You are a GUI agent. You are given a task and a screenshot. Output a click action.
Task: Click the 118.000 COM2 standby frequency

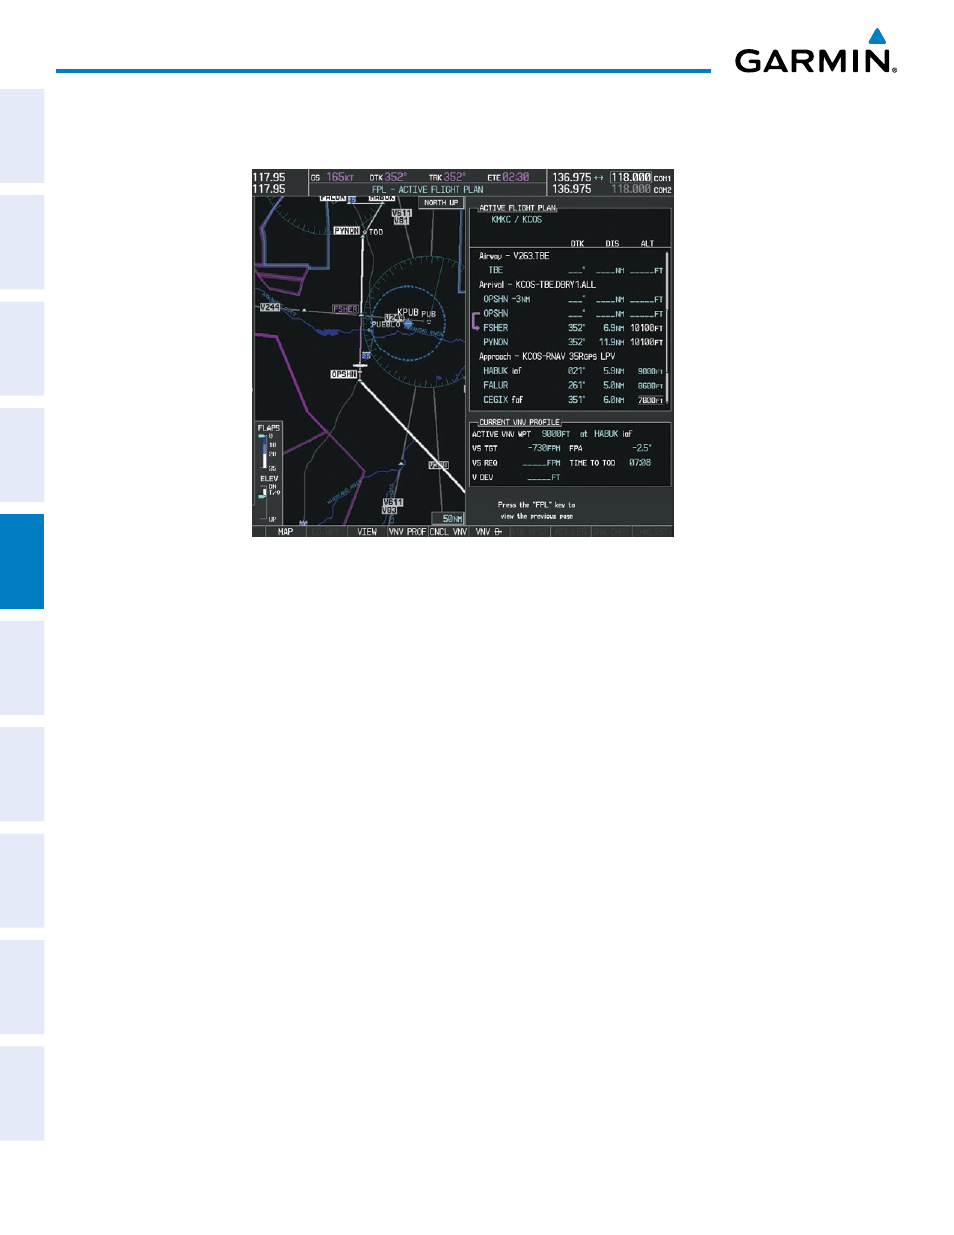(631, 189)
